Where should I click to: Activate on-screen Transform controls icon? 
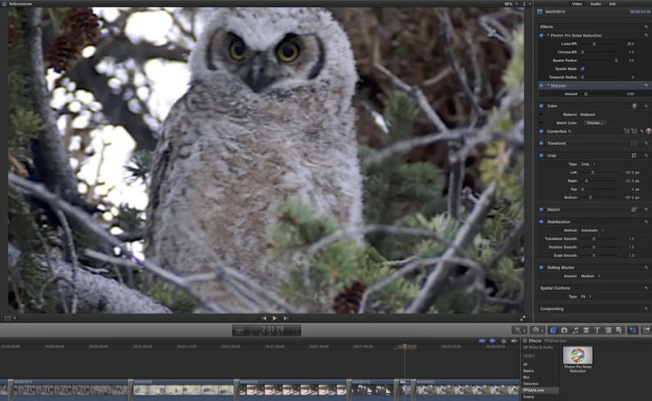[634, 143]
